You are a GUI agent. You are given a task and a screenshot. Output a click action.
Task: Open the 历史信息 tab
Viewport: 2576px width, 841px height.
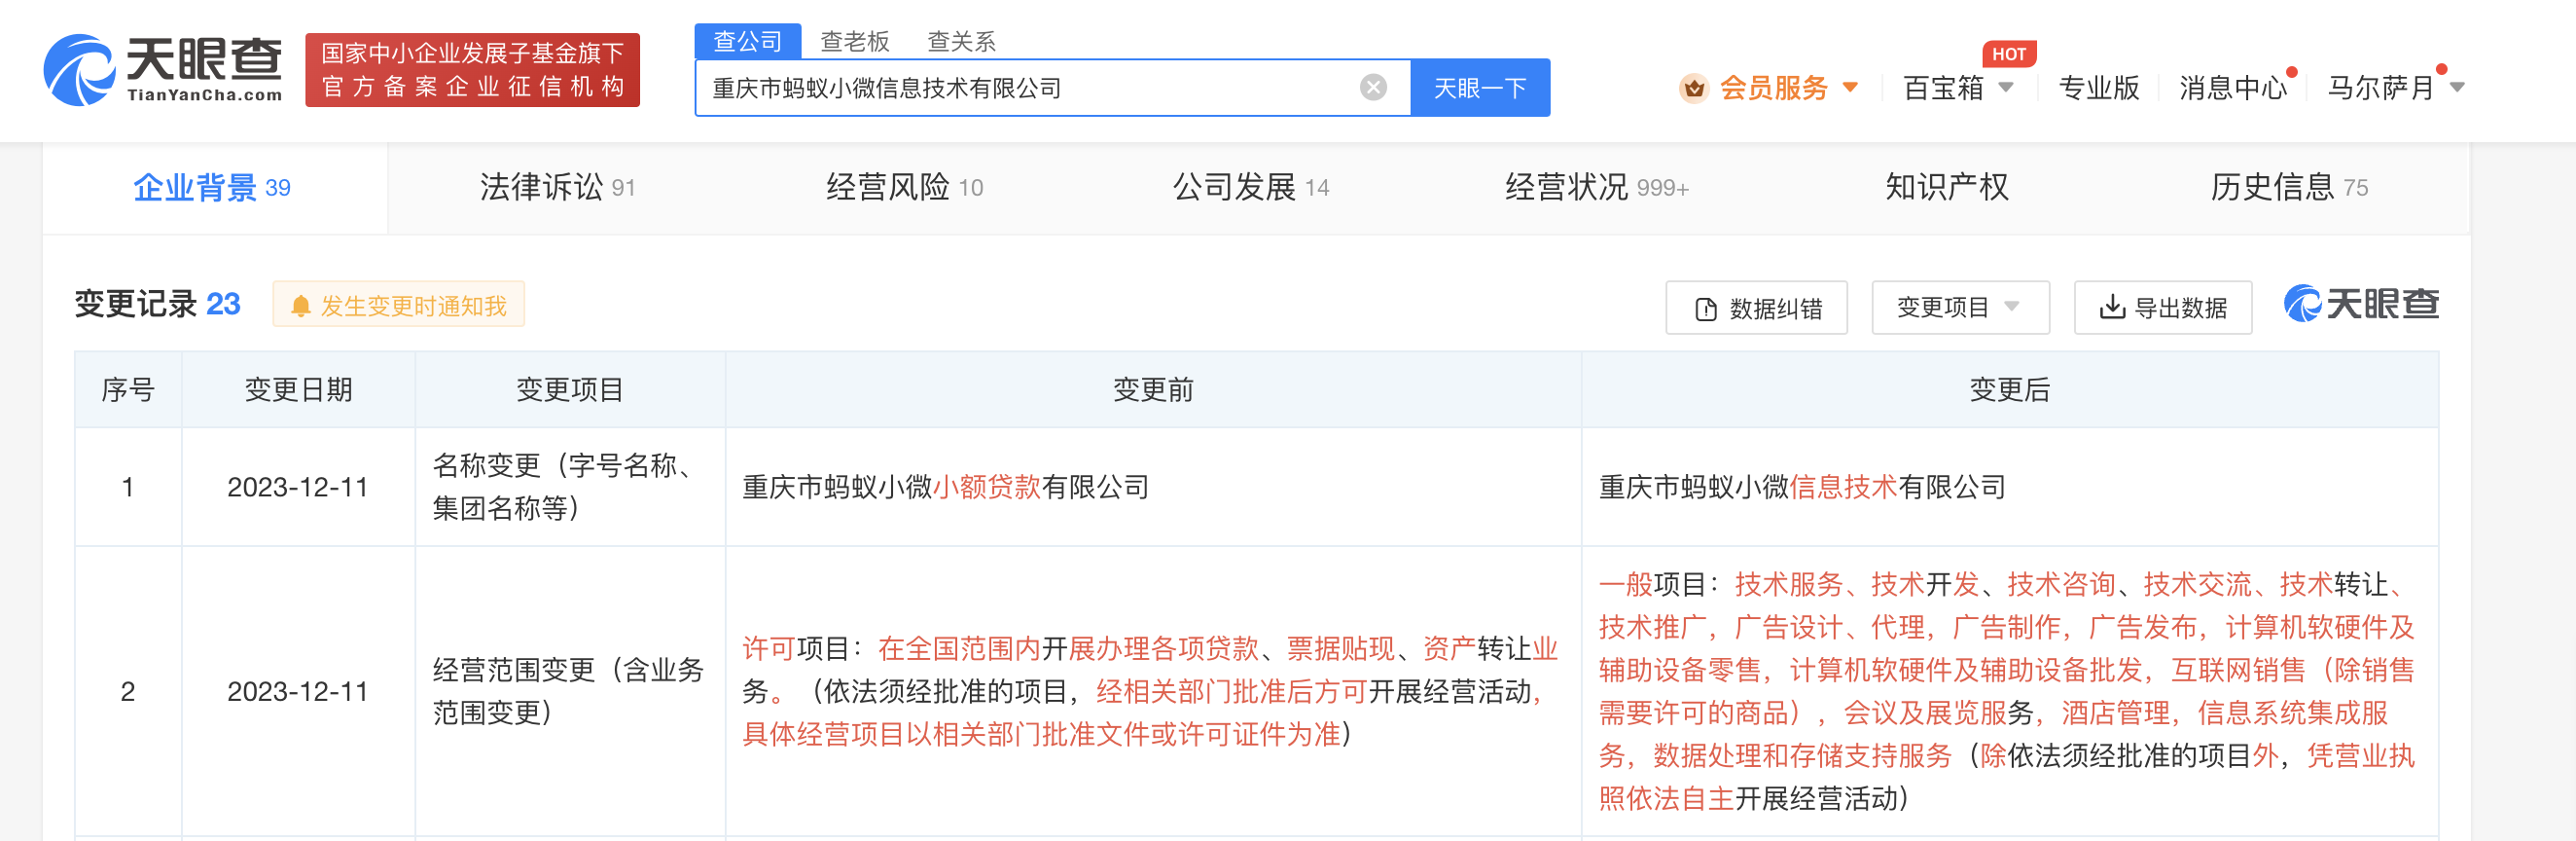coord(2289,187)
